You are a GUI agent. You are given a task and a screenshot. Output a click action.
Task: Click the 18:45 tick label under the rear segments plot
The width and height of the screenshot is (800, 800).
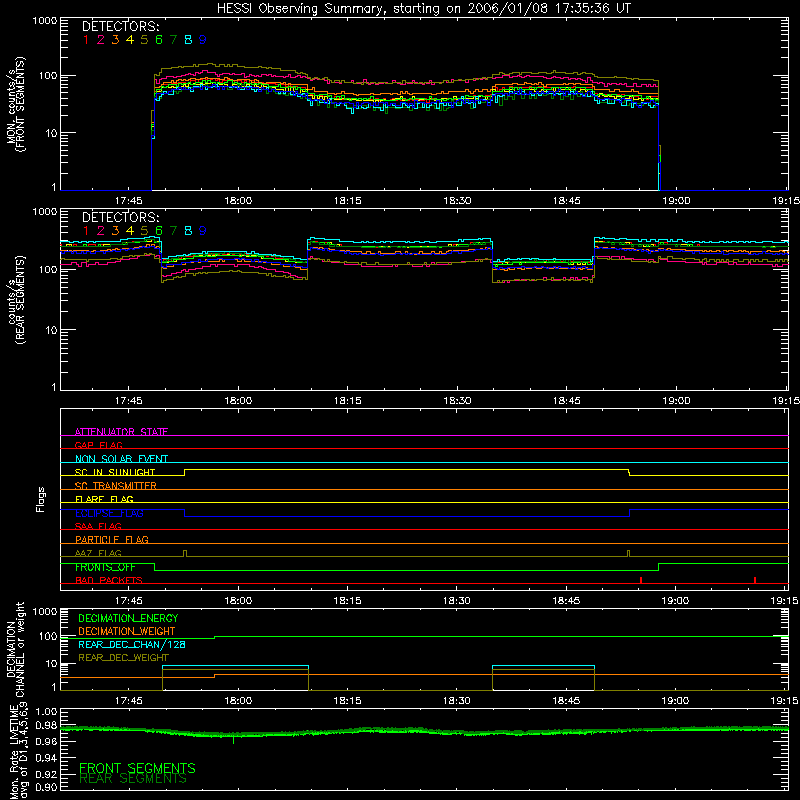click(x=566, y=401)
